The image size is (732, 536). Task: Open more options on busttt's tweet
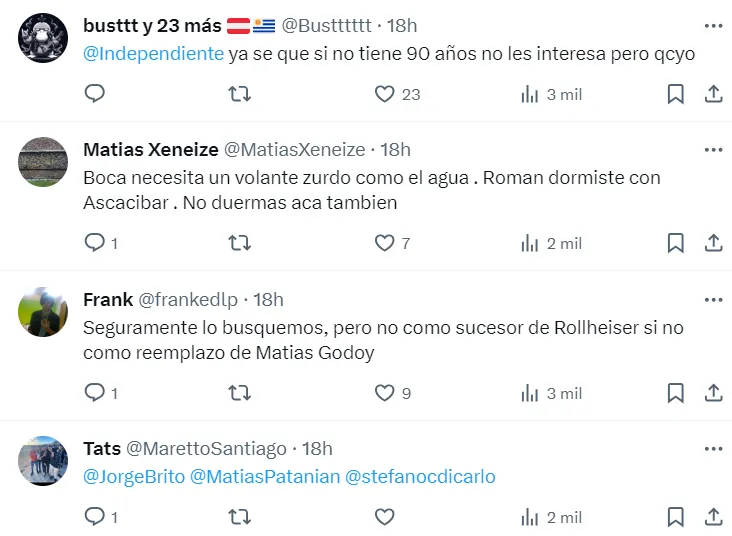pyautogui.click(x=713, y=25)
